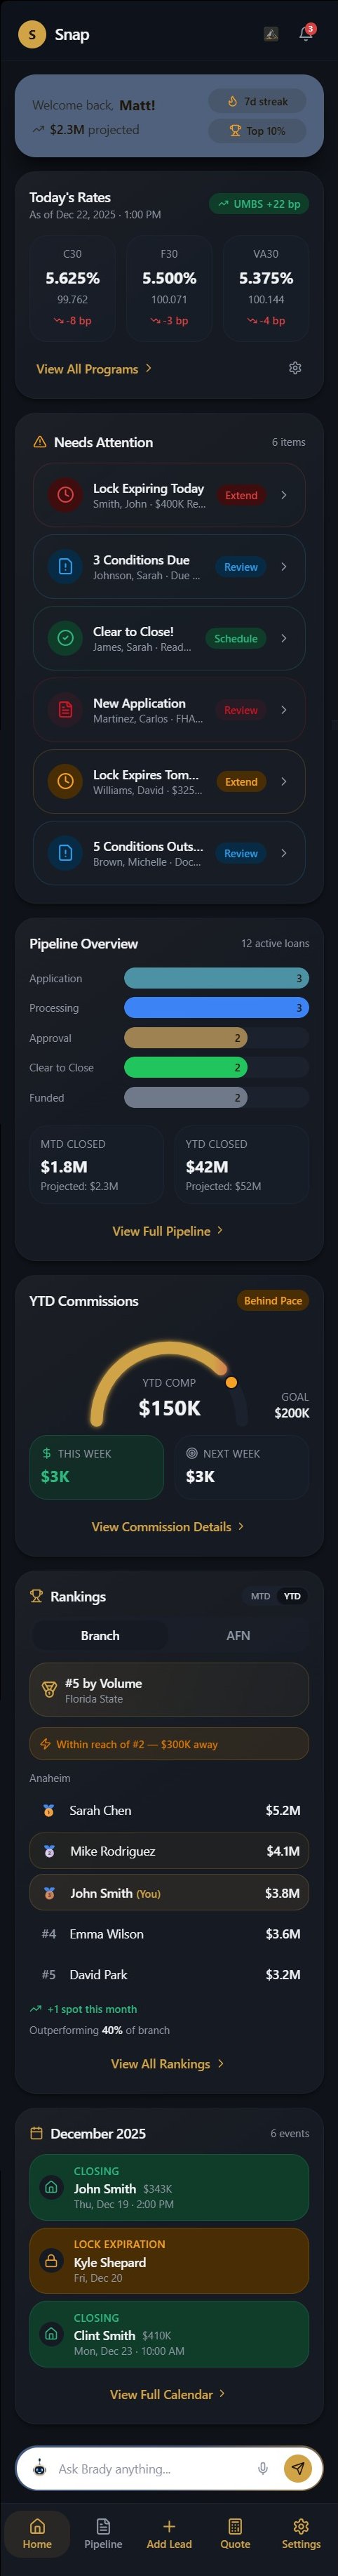Send message with paper plane button
338x2576 pixels.
pyautogui.click(x=298, y=2468)
